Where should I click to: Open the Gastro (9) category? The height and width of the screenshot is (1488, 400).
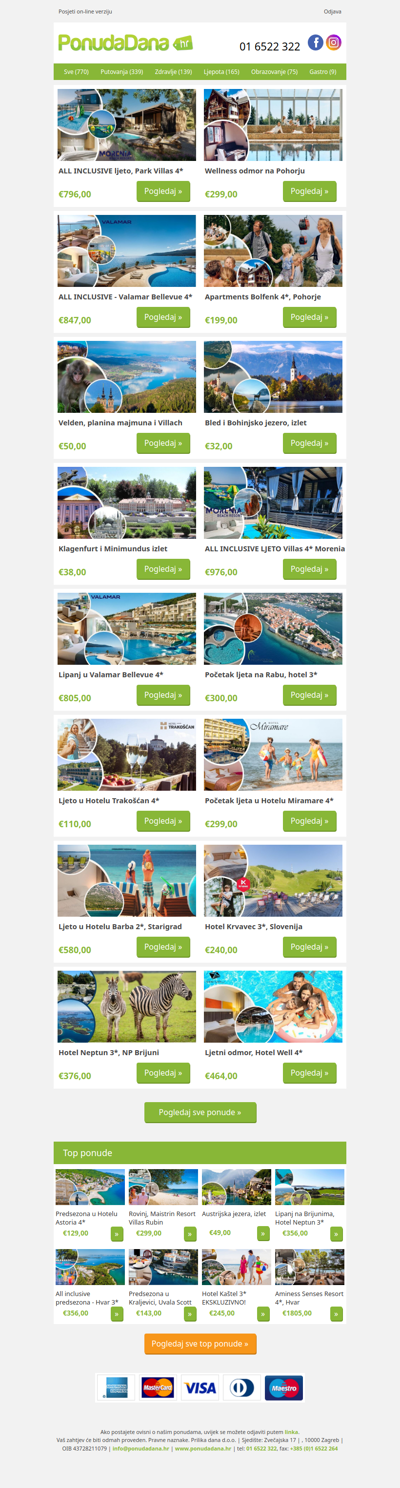(323, 72)
